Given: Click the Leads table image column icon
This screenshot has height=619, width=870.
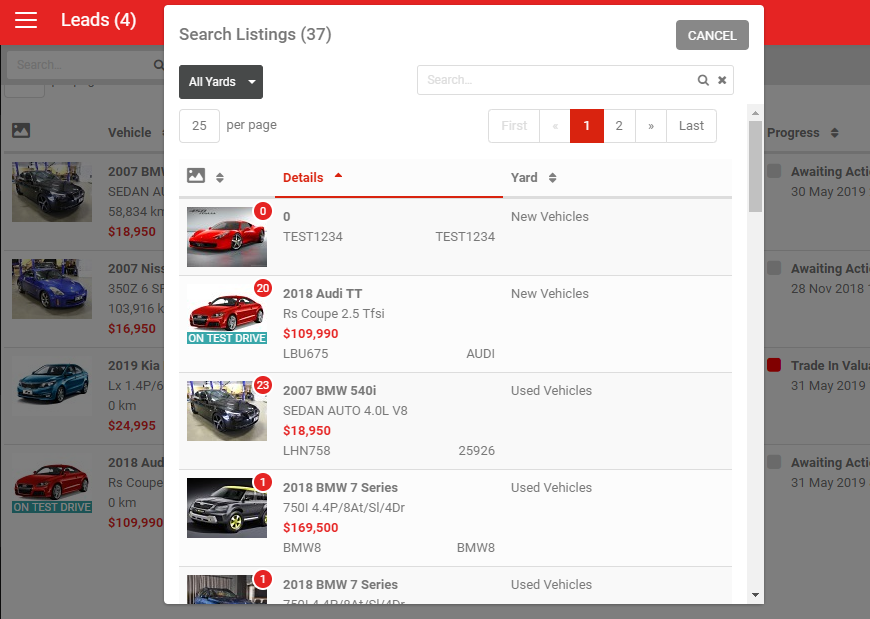Looking at the screenshot, I should [x=21, y=130].
